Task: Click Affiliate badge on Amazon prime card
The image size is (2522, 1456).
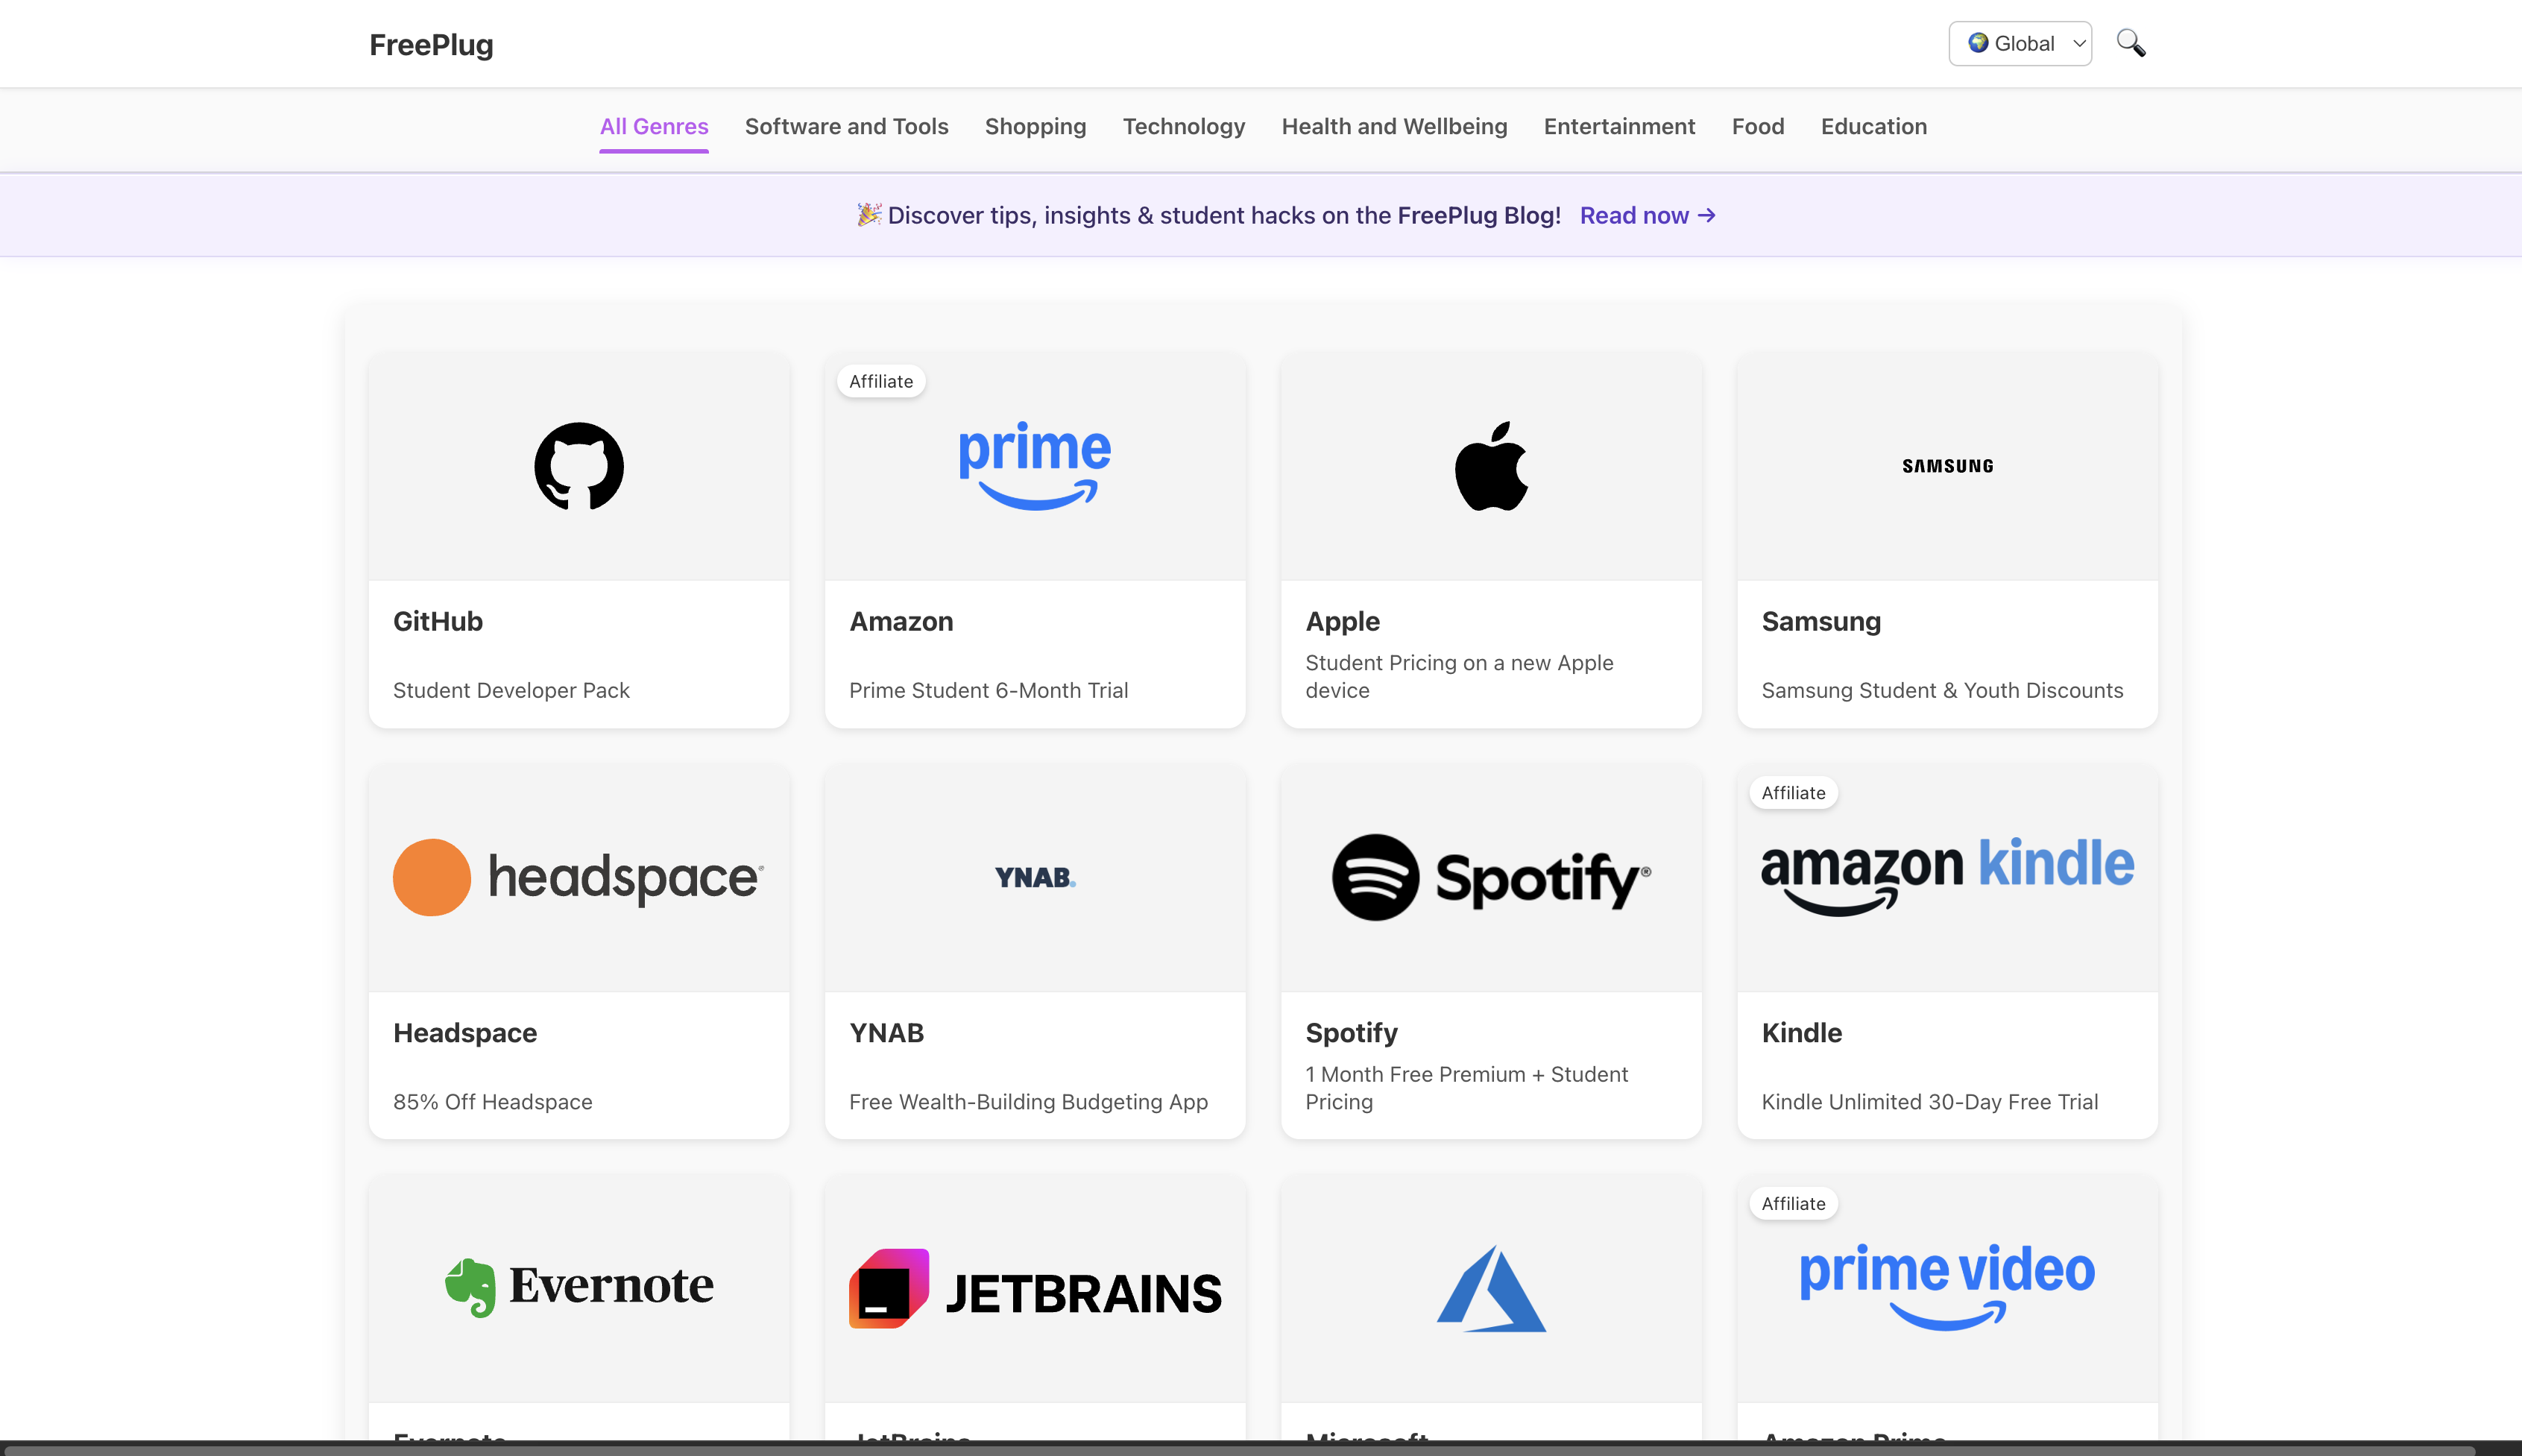Action: [881, 381]
